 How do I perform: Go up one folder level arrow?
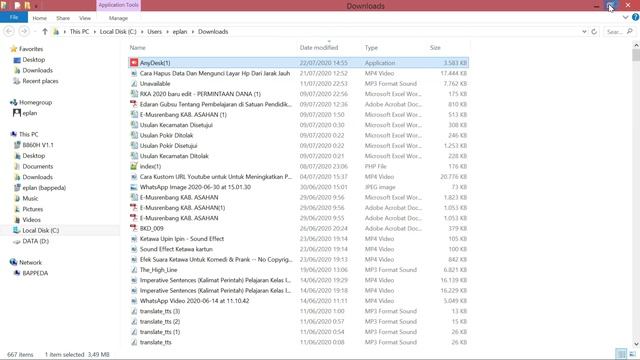tap(45, 31)
